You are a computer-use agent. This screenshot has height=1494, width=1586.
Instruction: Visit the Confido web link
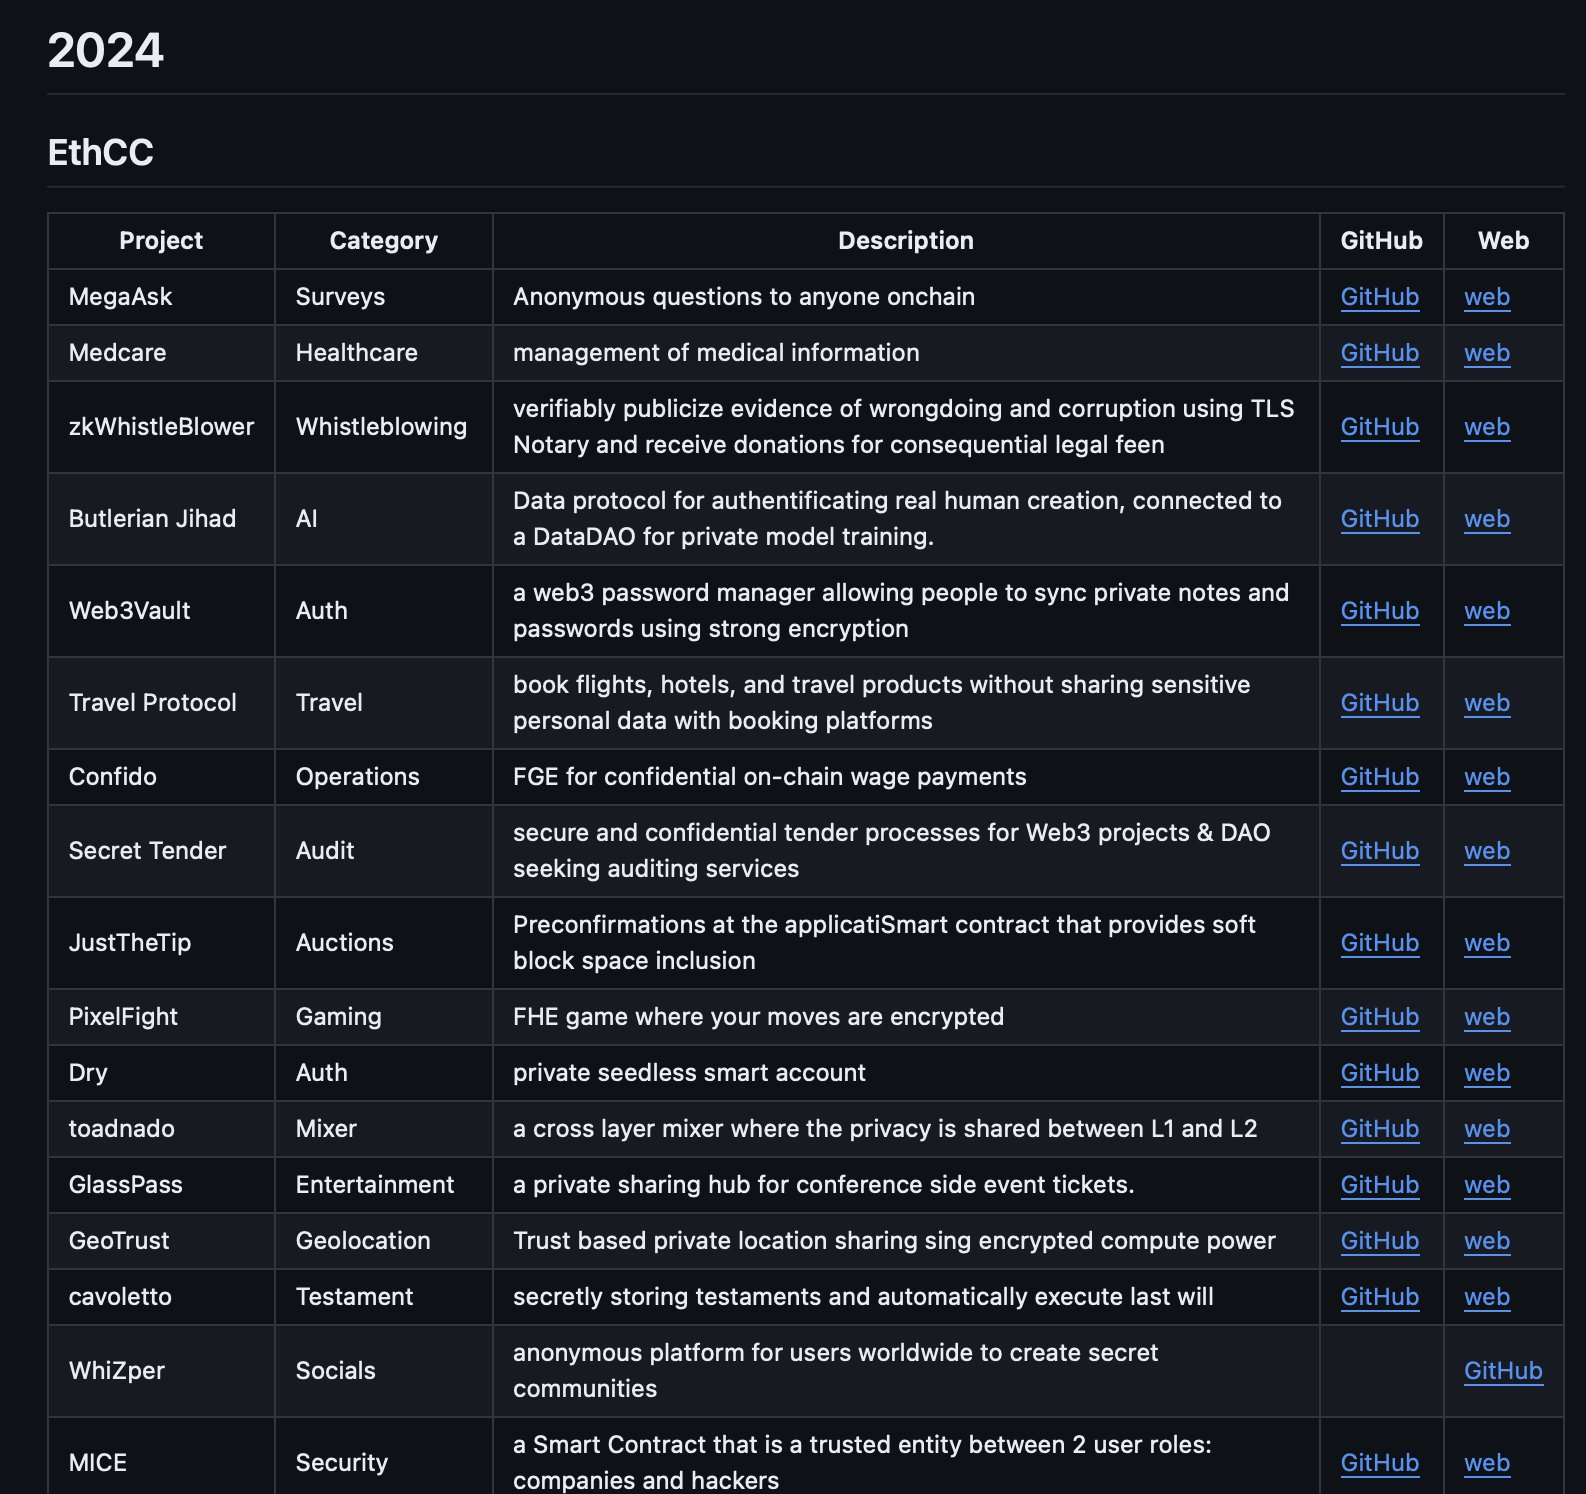click(1486, 777)
